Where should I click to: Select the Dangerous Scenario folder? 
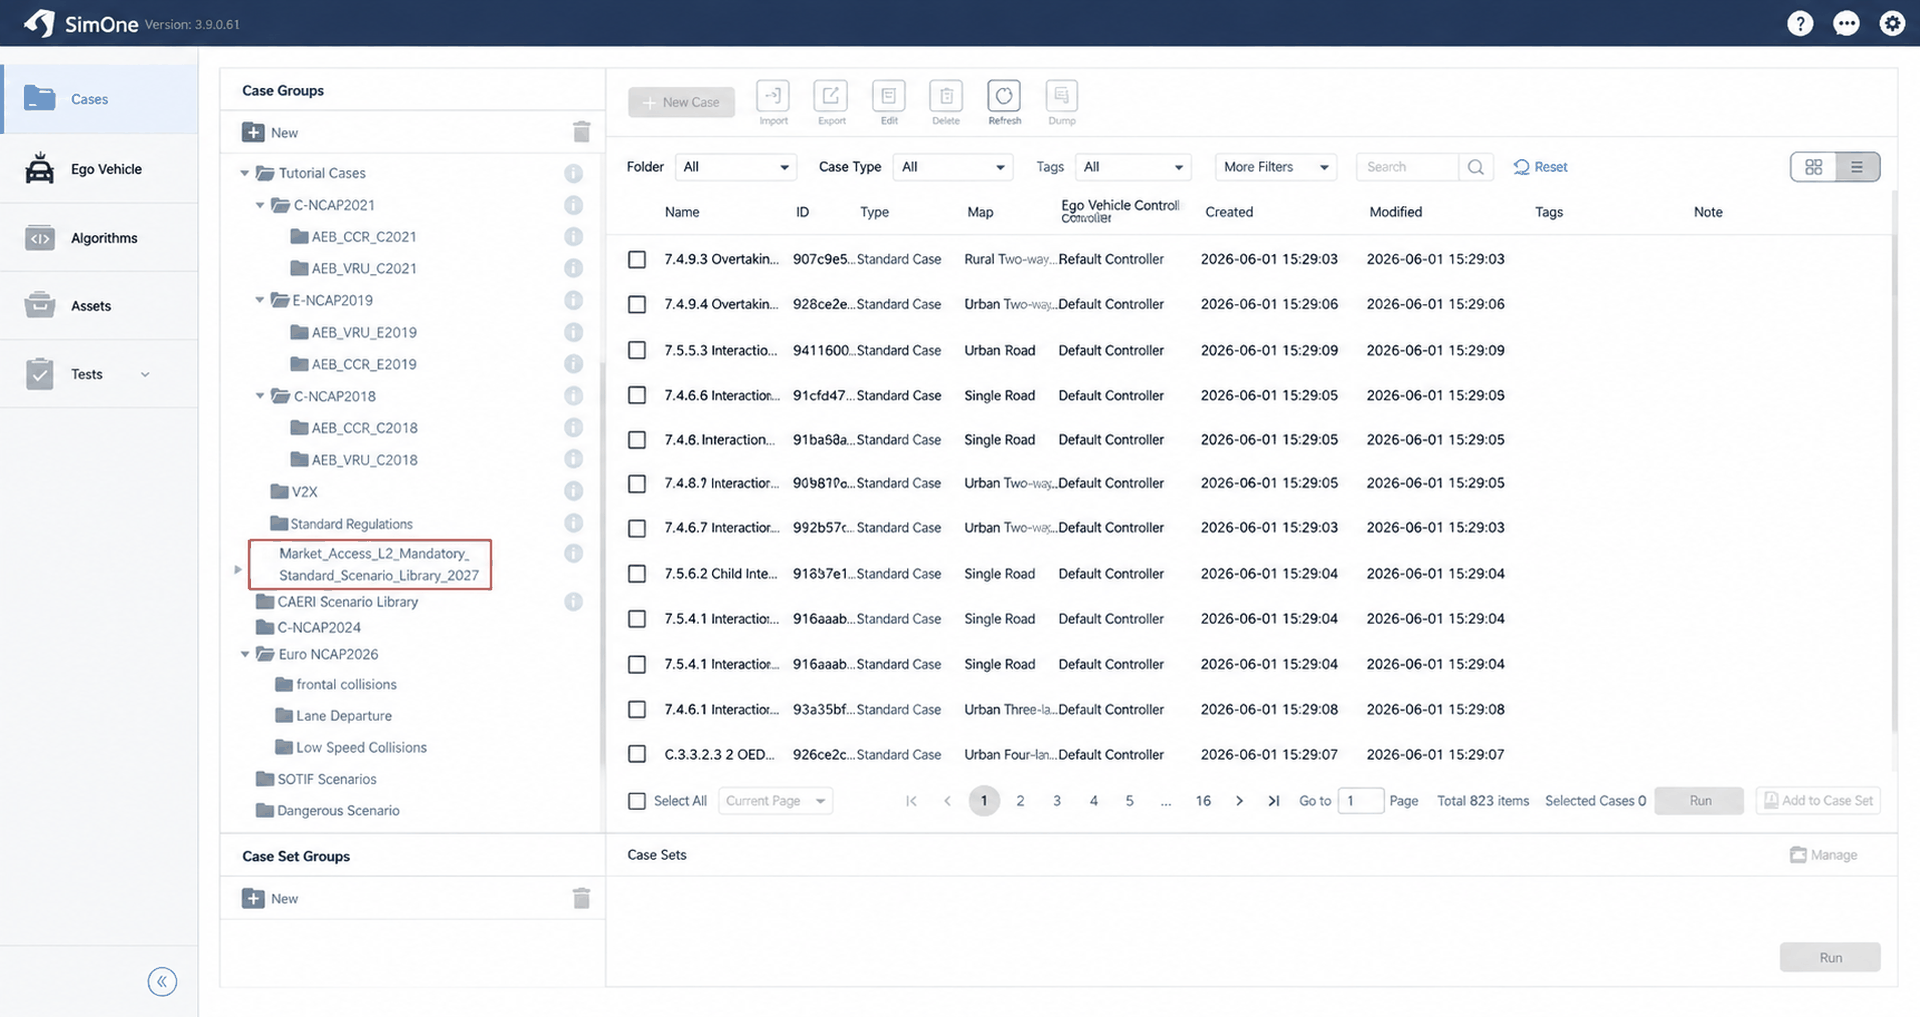point(328,811)
